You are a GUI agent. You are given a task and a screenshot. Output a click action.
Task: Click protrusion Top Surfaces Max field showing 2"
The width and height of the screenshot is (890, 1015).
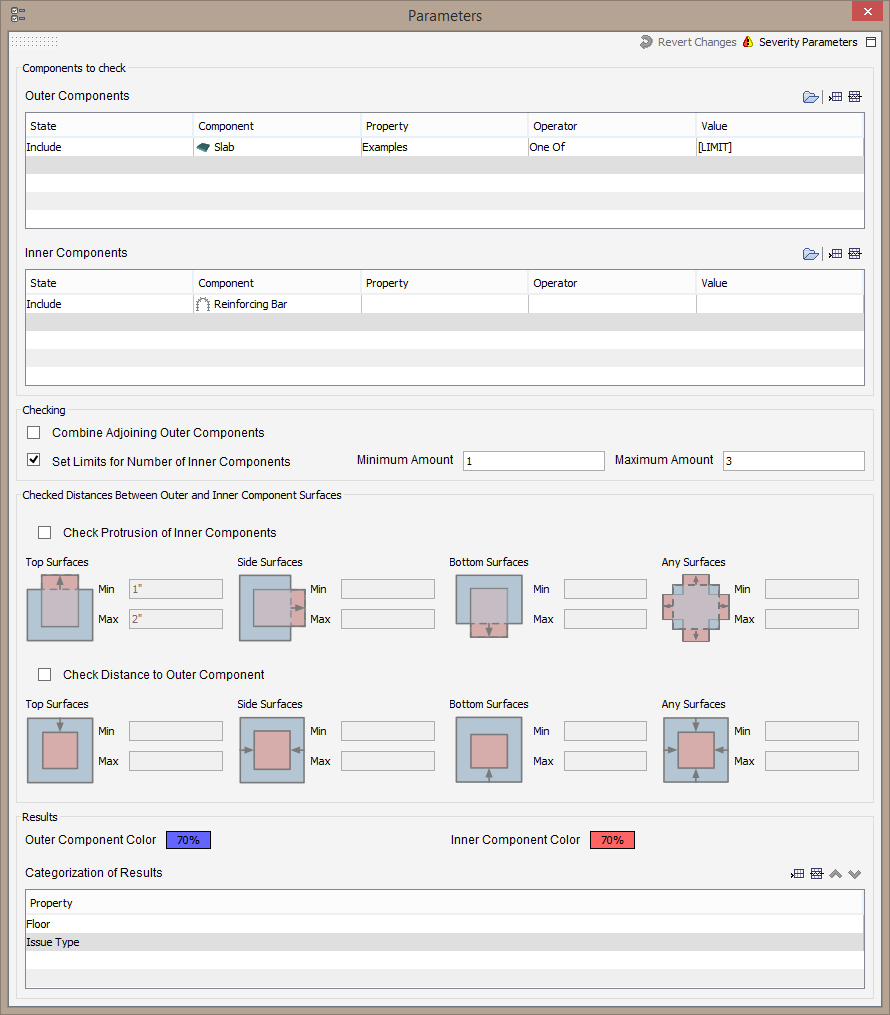[x=176, y=619]
